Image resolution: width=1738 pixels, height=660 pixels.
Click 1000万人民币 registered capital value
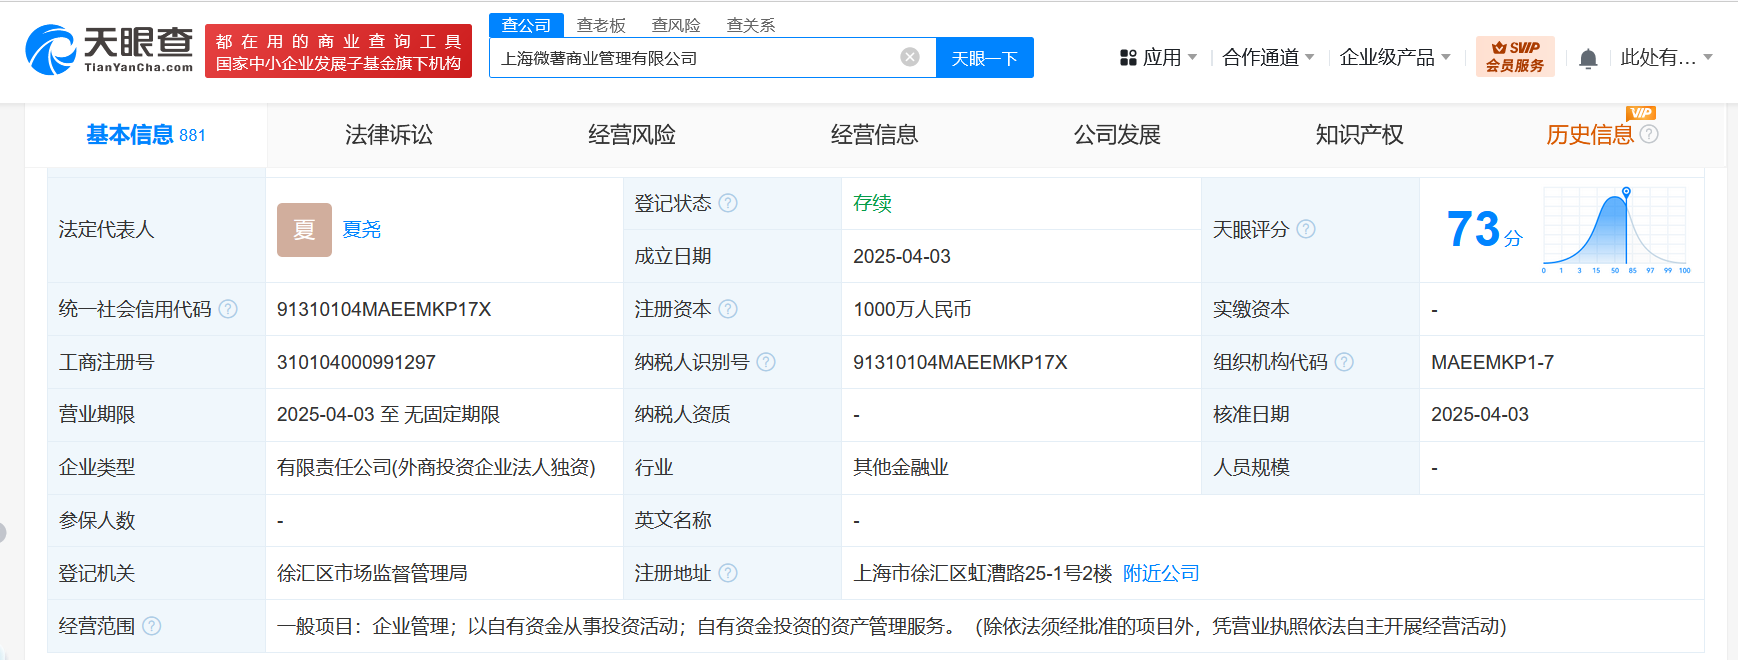pos(912,310)
